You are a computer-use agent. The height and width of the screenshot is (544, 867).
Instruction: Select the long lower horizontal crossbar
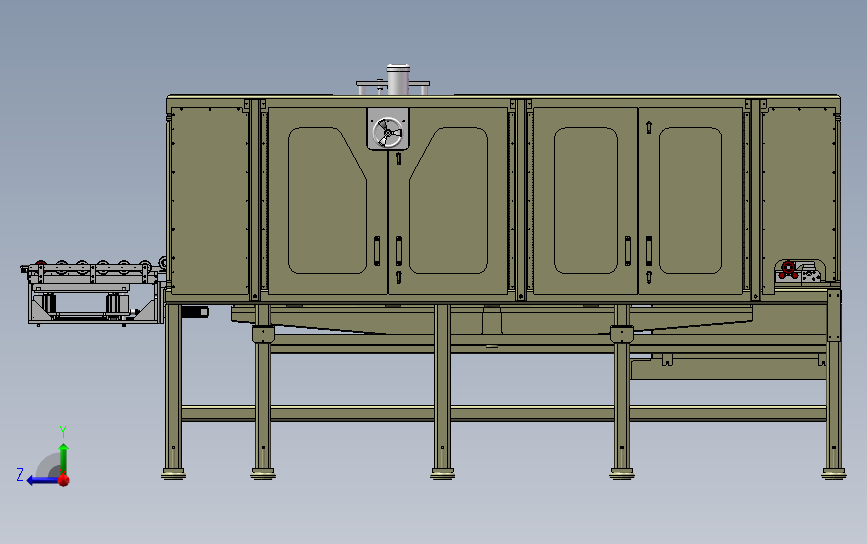coord(503,414)
